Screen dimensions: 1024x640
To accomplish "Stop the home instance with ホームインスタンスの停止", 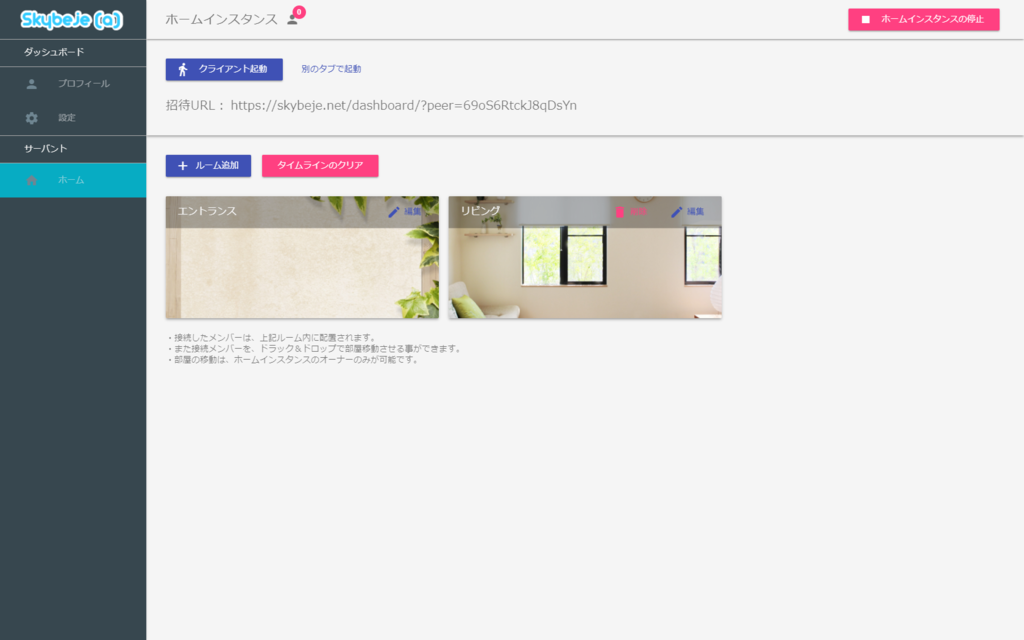I will (923, 20).
